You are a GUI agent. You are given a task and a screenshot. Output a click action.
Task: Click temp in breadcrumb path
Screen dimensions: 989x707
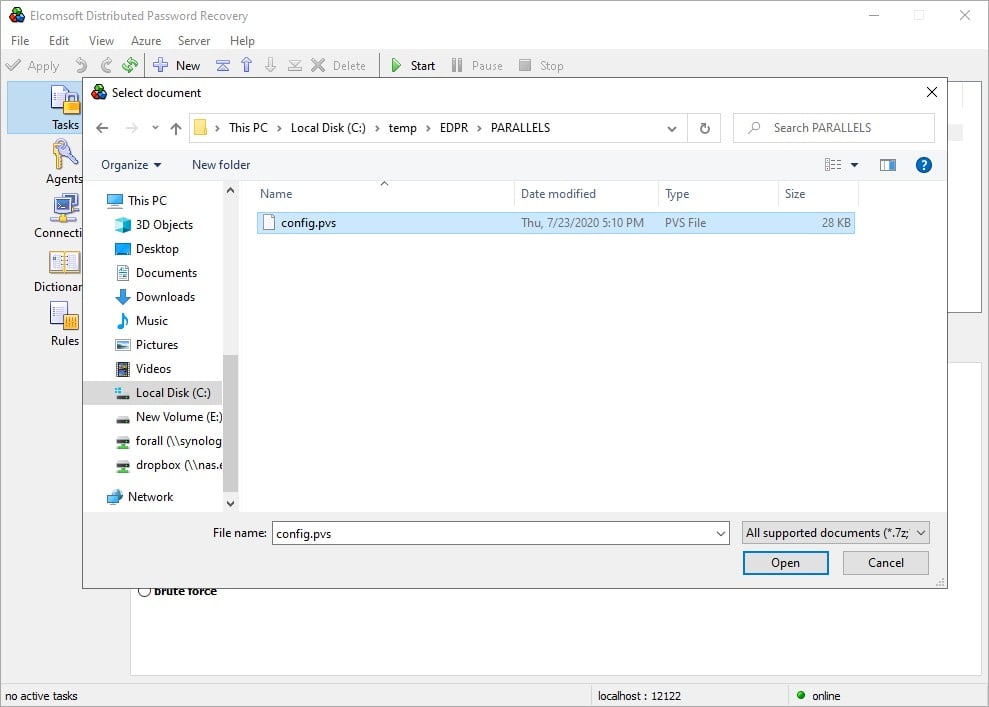click(x=402, y=128)
